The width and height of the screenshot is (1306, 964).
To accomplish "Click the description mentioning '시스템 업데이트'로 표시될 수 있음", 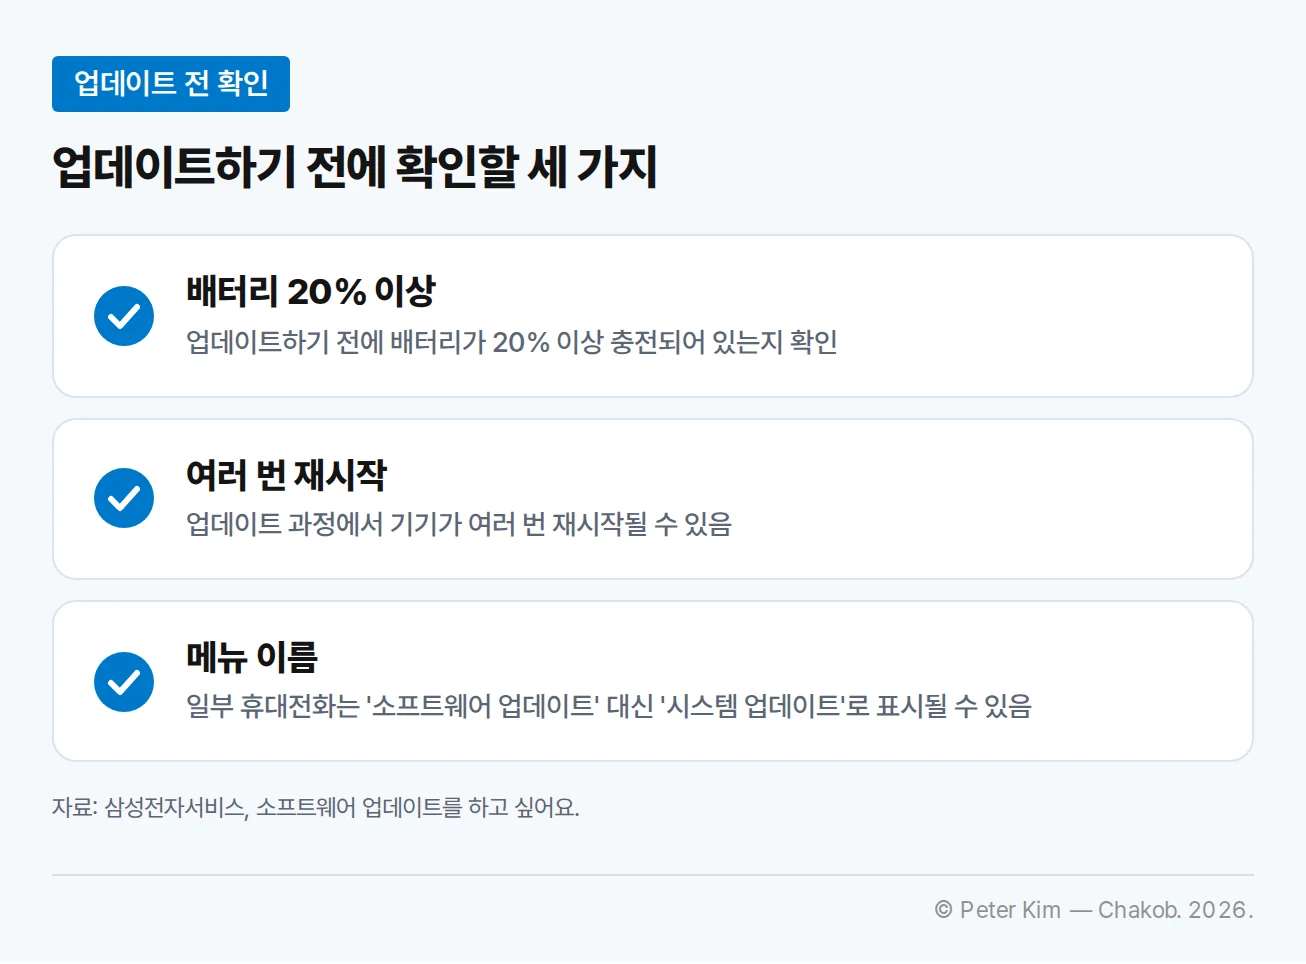I will (x=609, y=706).
